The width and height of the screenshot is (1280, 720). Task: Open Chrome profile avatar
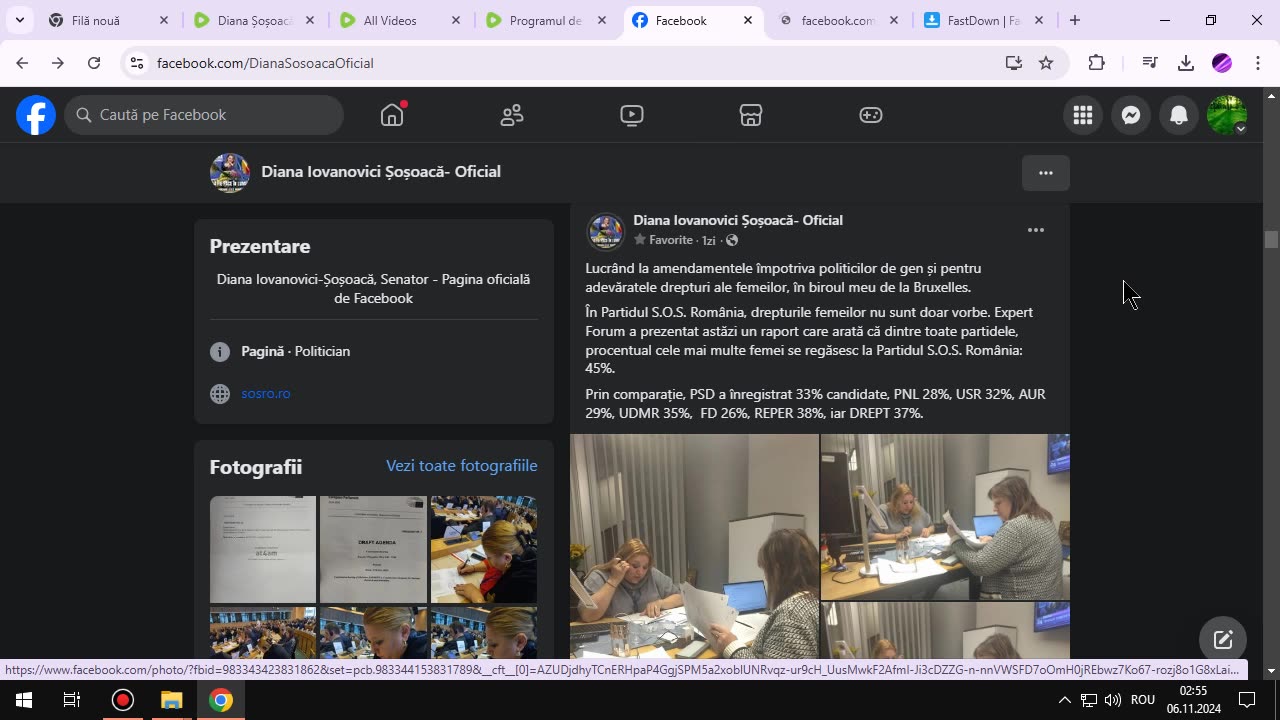click(x=1222, y=63)
